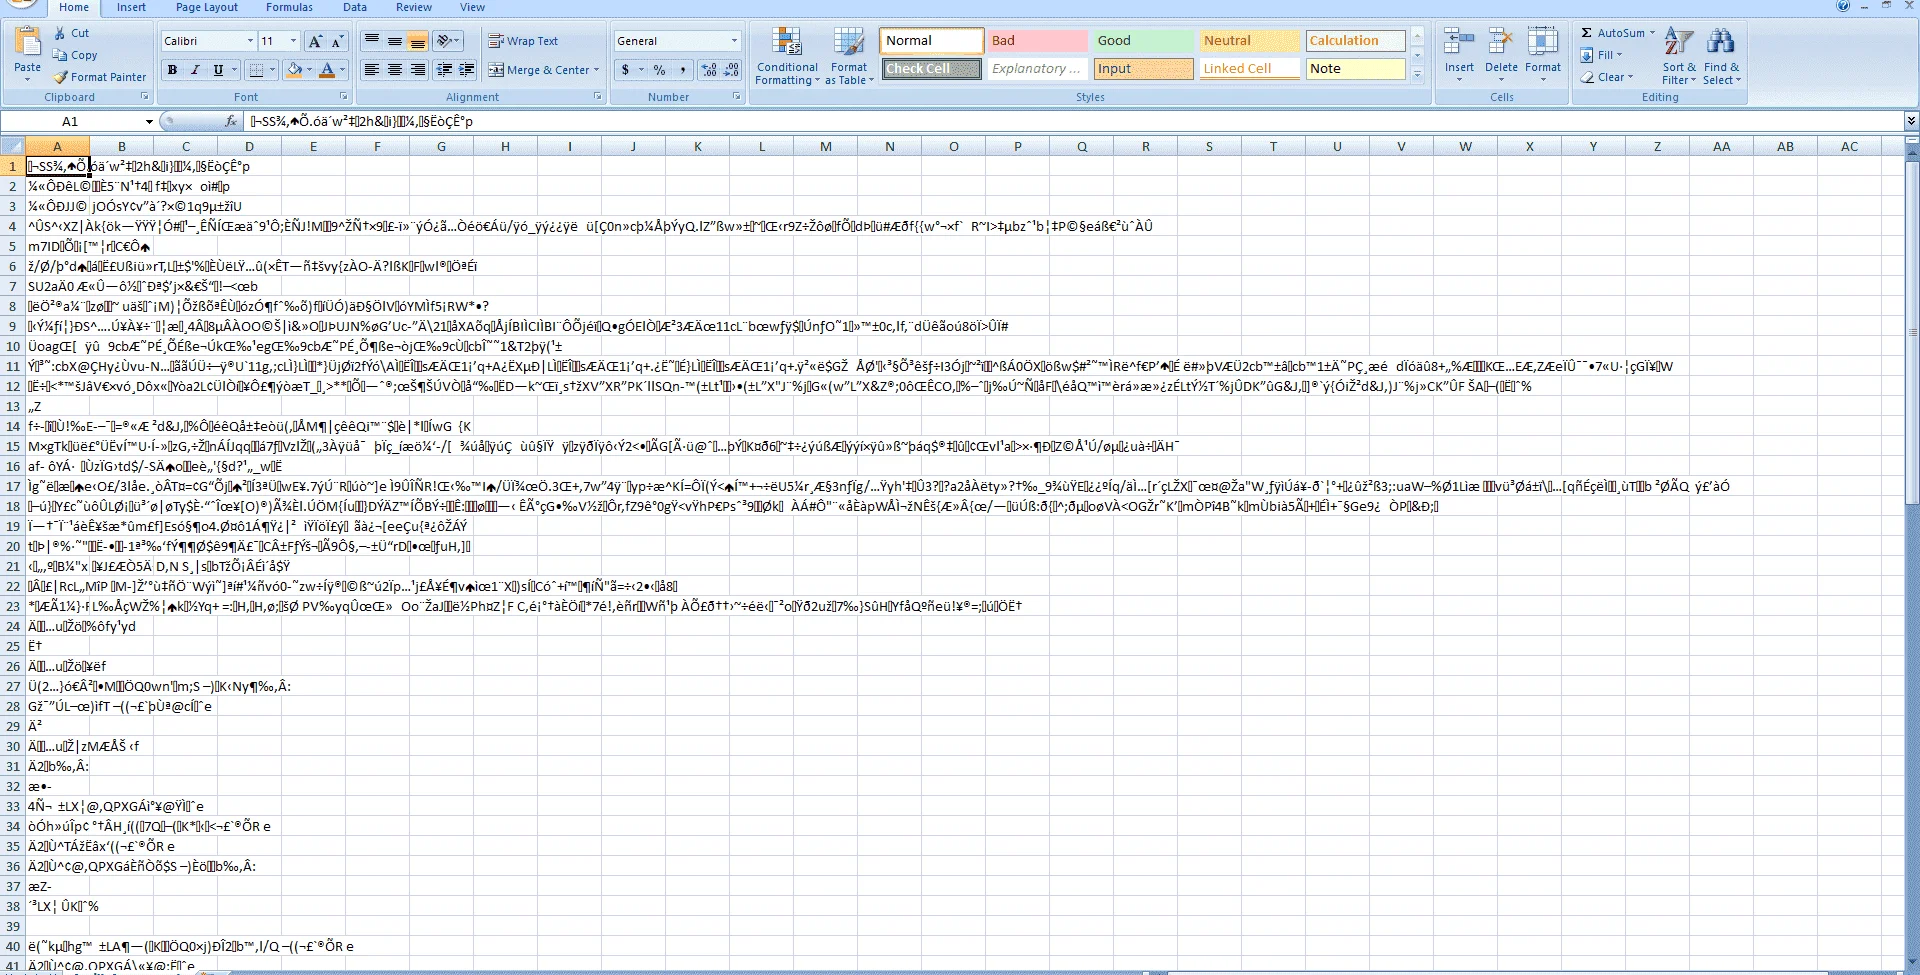
Task: Click the Copy button
Action: pos(76,55)
